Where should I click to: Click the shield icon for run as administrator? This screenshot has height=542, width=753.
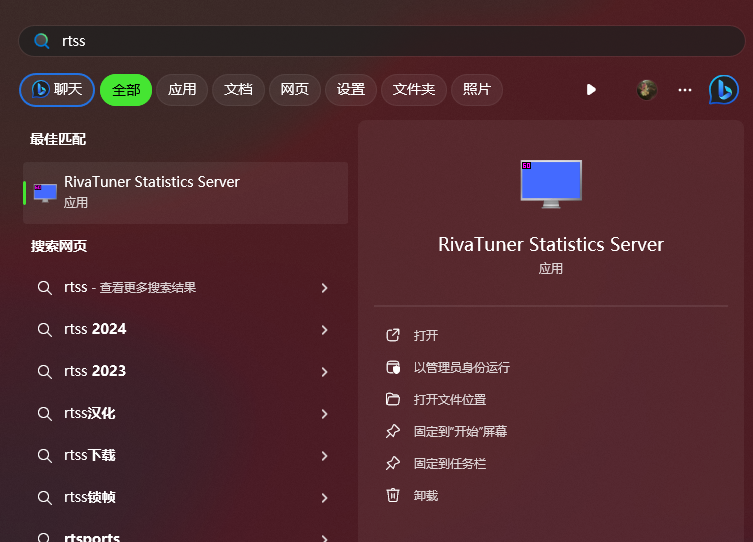click(x=393, y=367)
